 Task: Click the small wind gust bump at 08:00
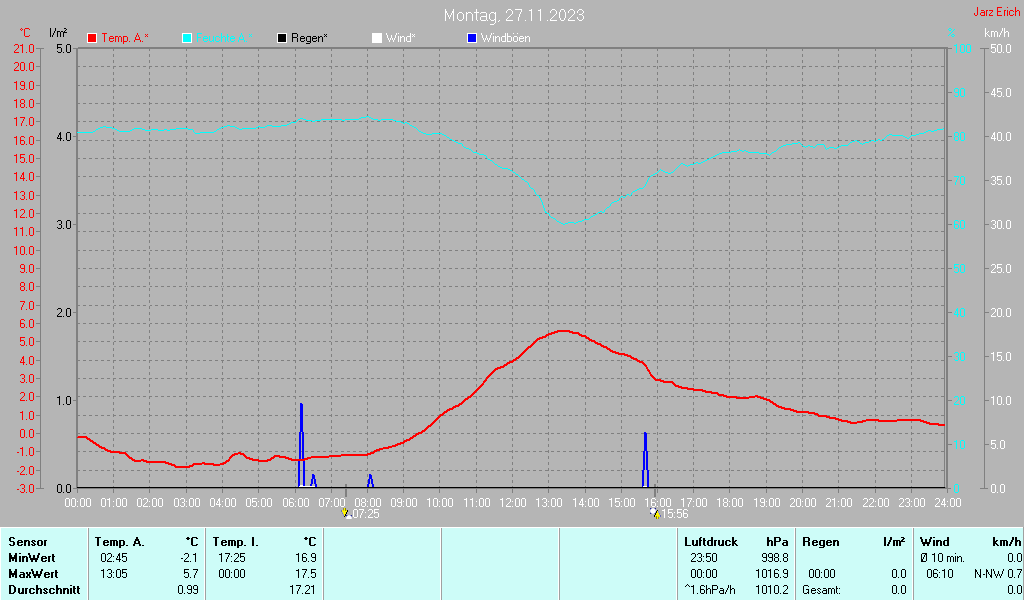pyautogui.click(x=370, y=481)
